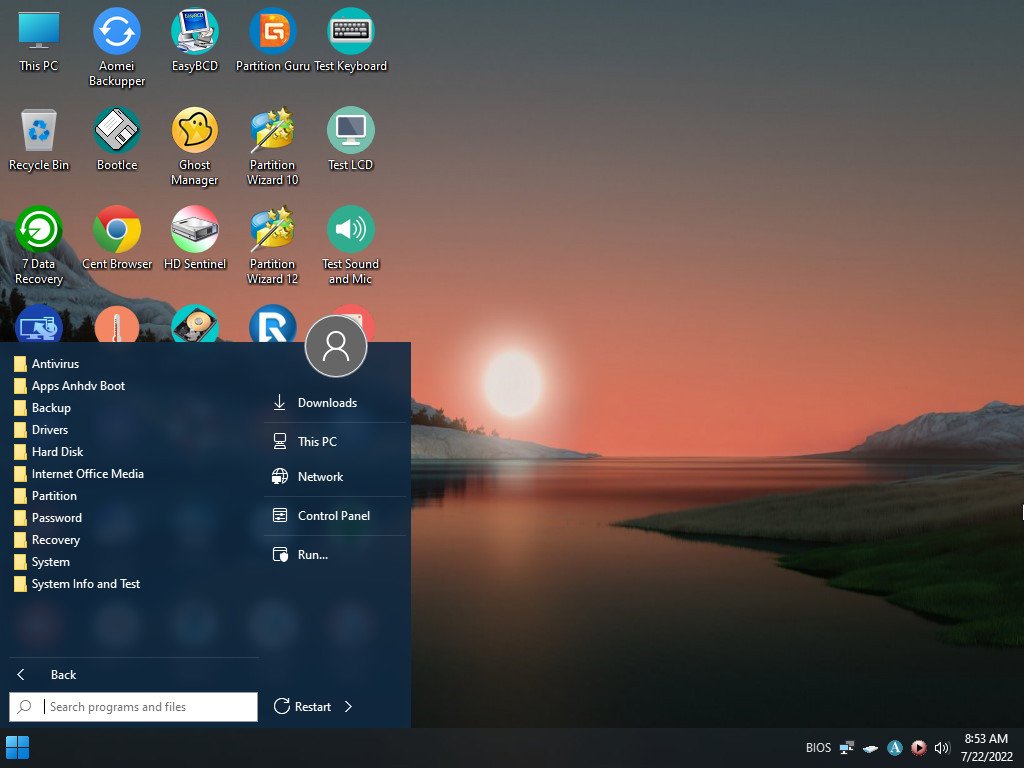This screenshot has height=768, width=1024.
Task: Open BootIce desktop shortcut
Action: click(x=117, y=131)
